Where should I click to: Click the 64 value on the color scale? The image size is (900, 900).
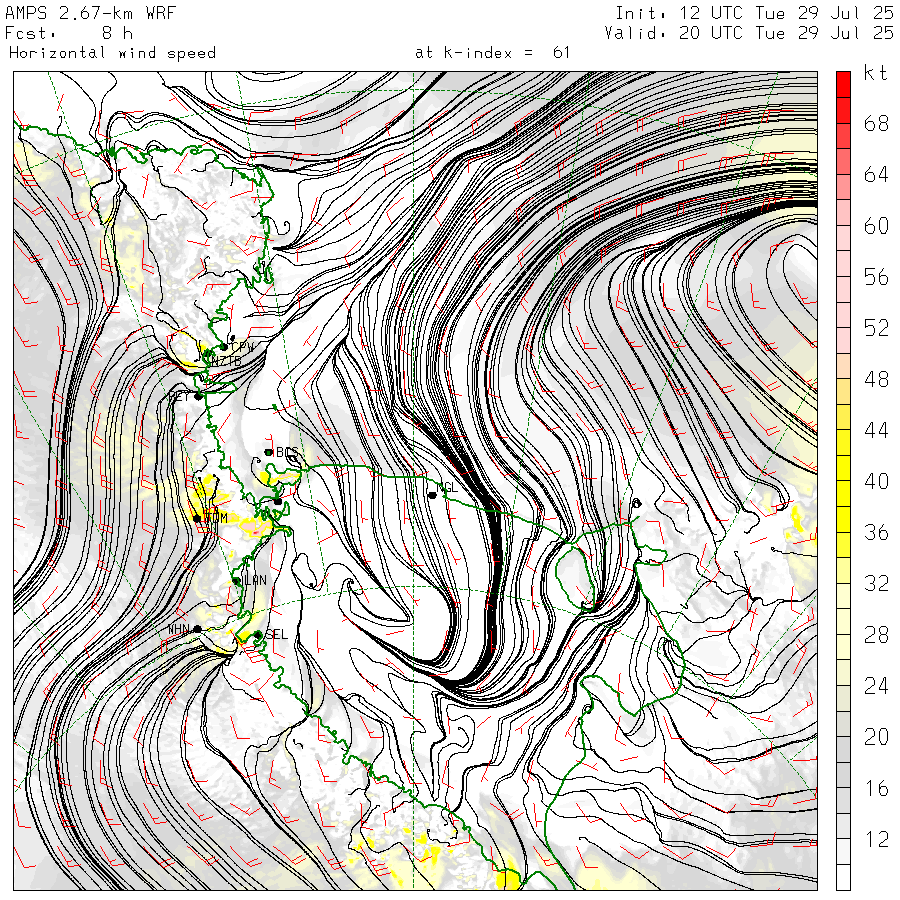(x=876, y=174)
